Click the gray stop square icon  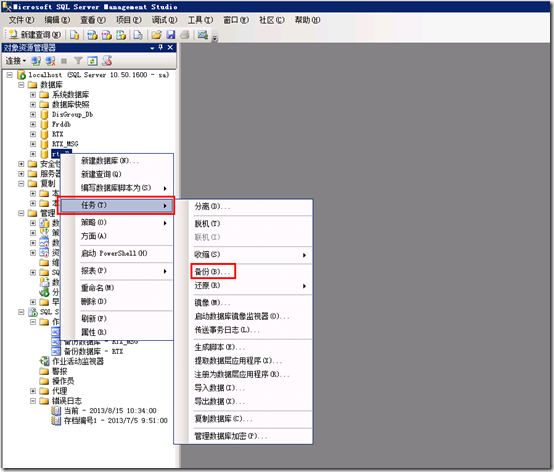pyautogui.click(x=64, y=61)
